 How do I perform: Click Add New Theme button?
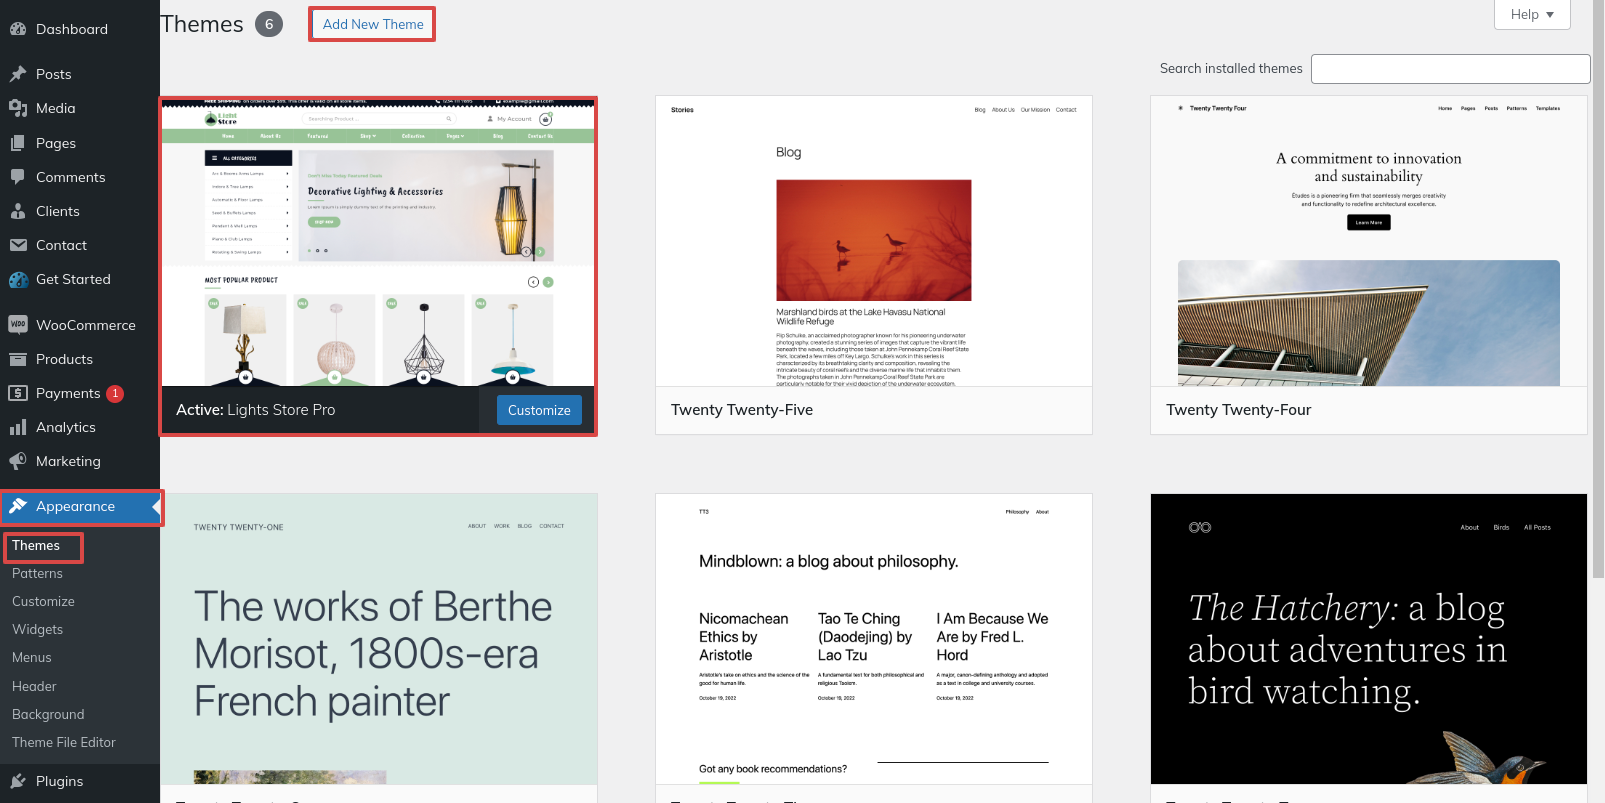click(x=373, y=24)
